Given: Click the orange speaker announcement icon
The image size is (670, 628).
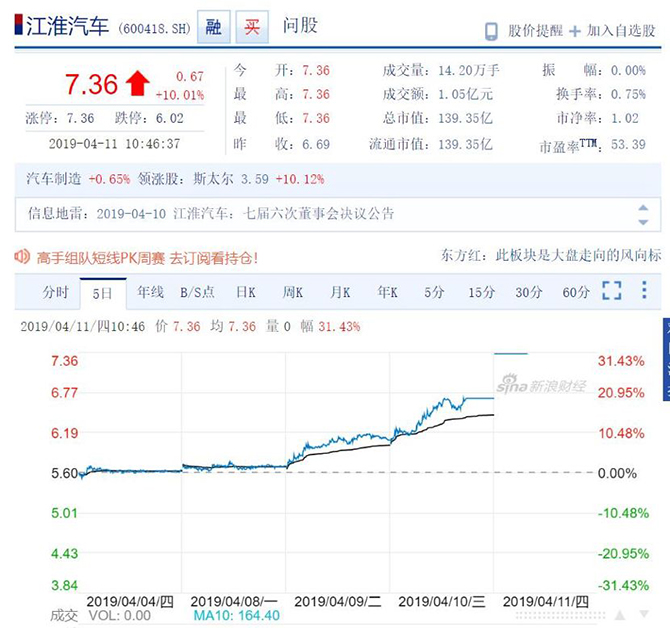Looking at the screenshot, I should 22,257.
